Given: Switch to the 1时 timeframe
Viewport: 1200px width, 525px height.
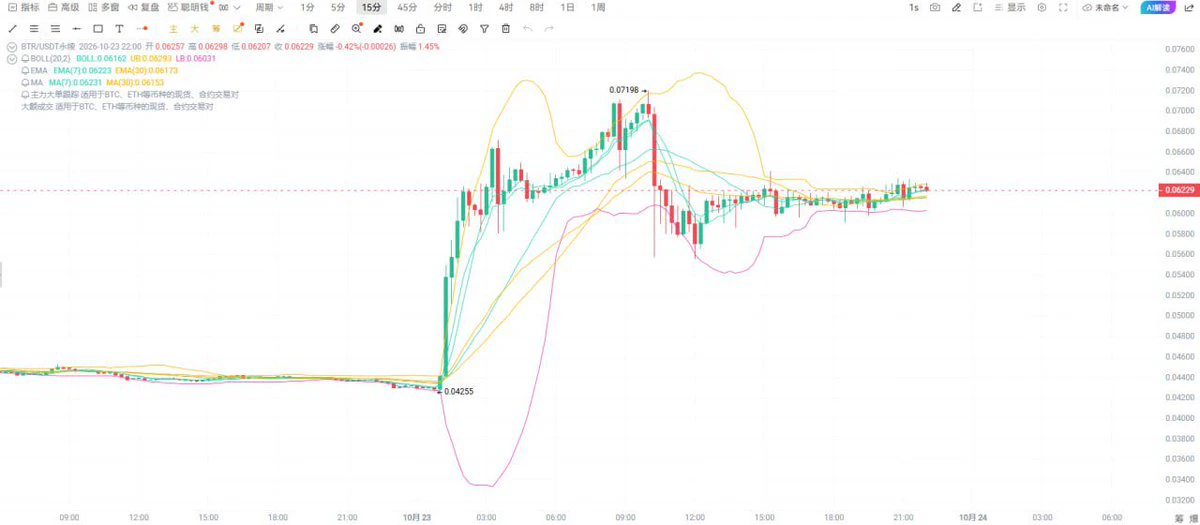Looking at the screenshot, I should coord(476,8).
